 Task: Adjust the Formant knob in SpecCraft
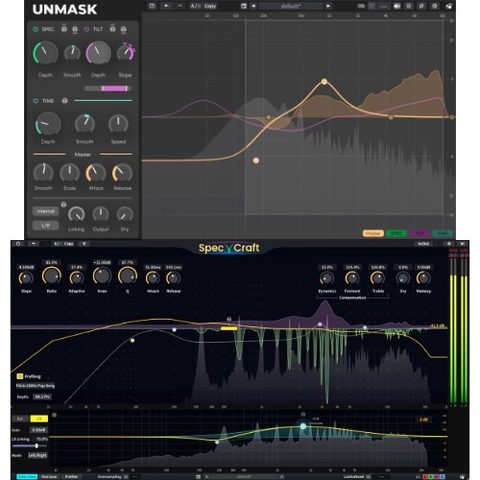click(x=352, y=278)
